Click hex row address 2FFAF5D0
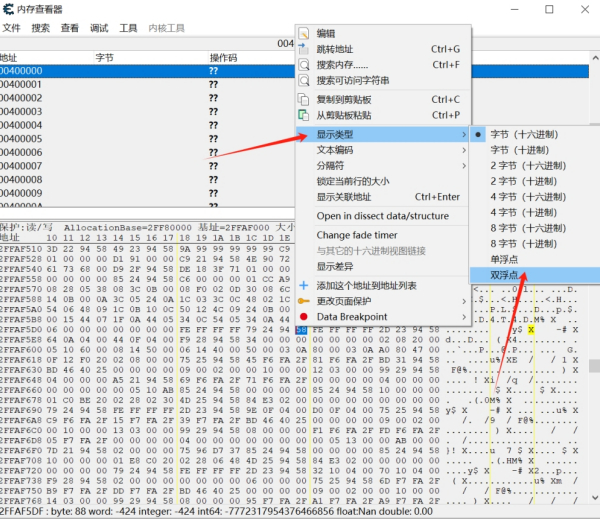Screen dimensions: 600x519 [21, 330]
